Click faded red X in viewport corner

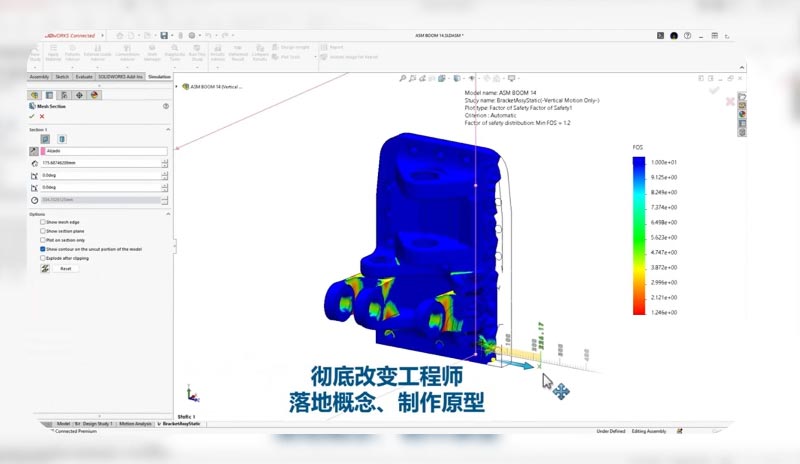click(730, 102)
